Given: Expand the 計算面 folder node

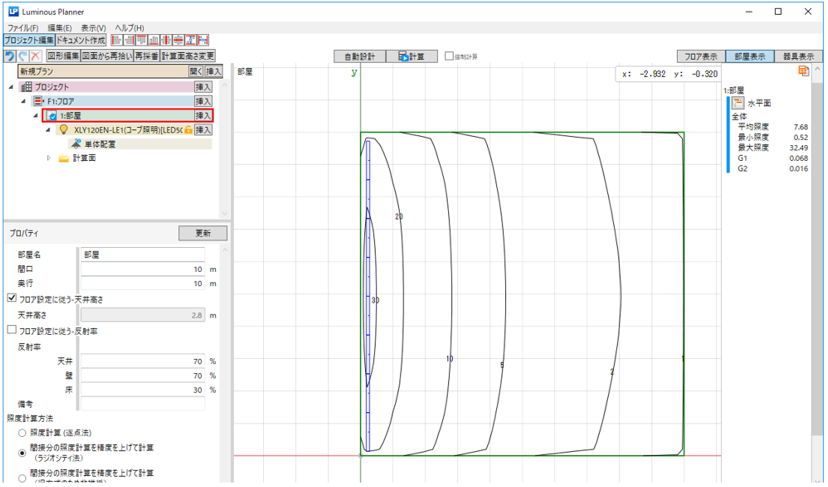Looking at the screenshot, I should (49, 158).
